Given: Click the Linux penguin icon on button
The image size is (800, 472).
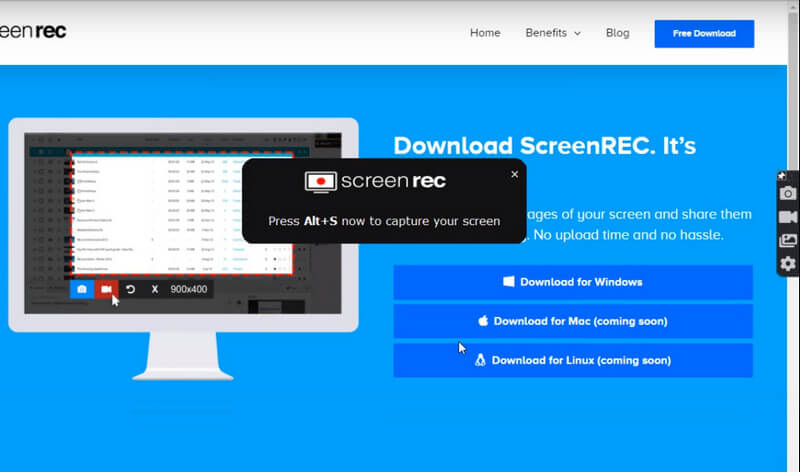Looking at the screenshot, I should 480,360.
